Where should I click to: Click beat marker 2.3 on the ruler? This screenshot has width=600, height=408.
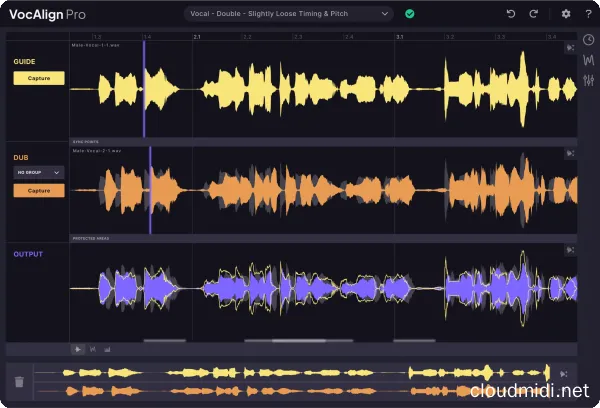tap(298, 37)
